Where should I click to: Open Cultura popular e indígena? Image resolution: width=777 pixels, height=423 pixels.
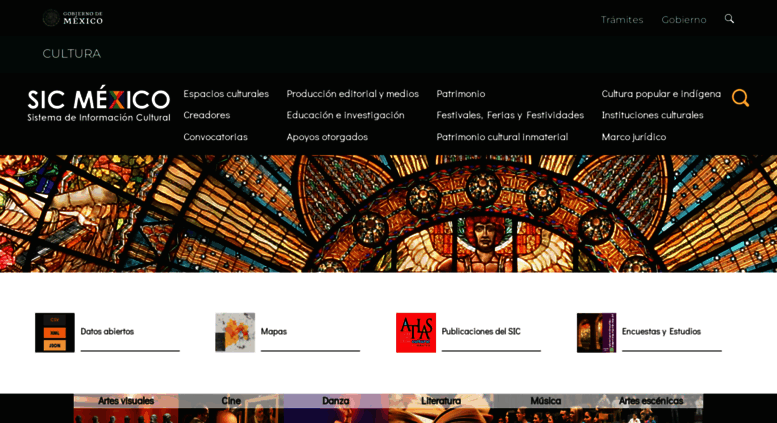(x=661, y=94)
